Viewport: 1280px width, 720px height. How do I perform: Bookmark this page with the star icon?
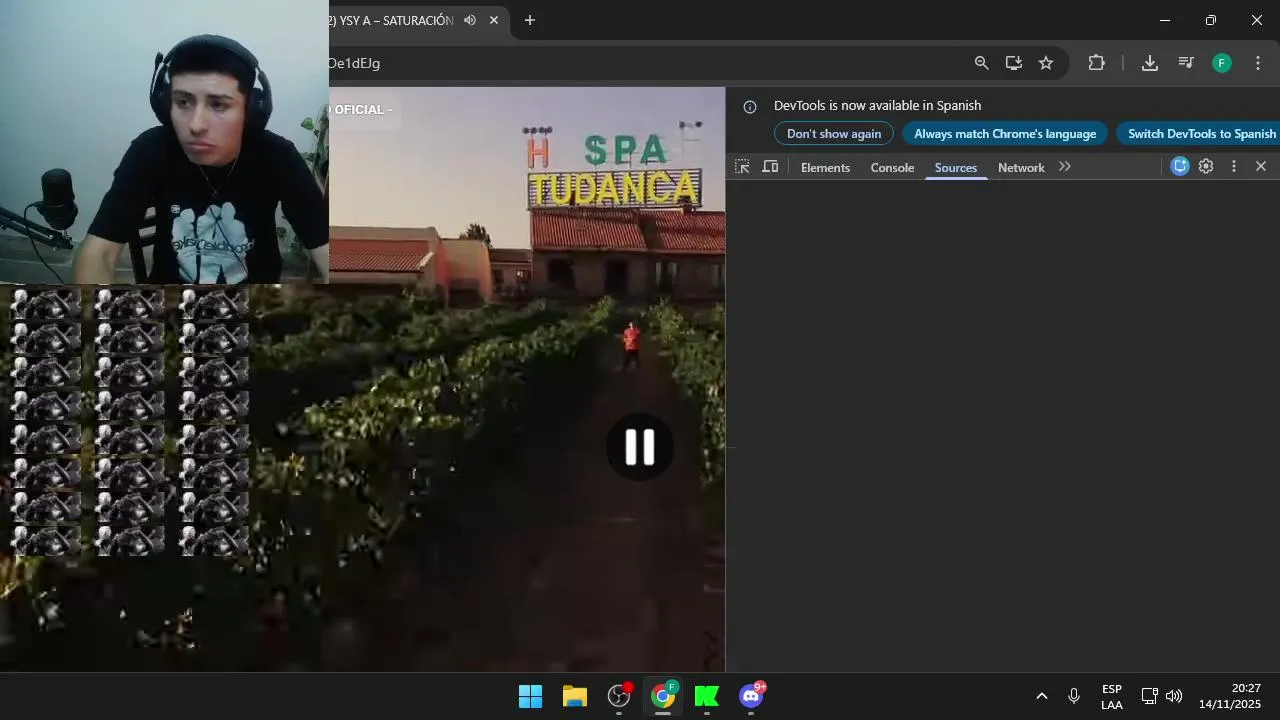click(1046, 63)
